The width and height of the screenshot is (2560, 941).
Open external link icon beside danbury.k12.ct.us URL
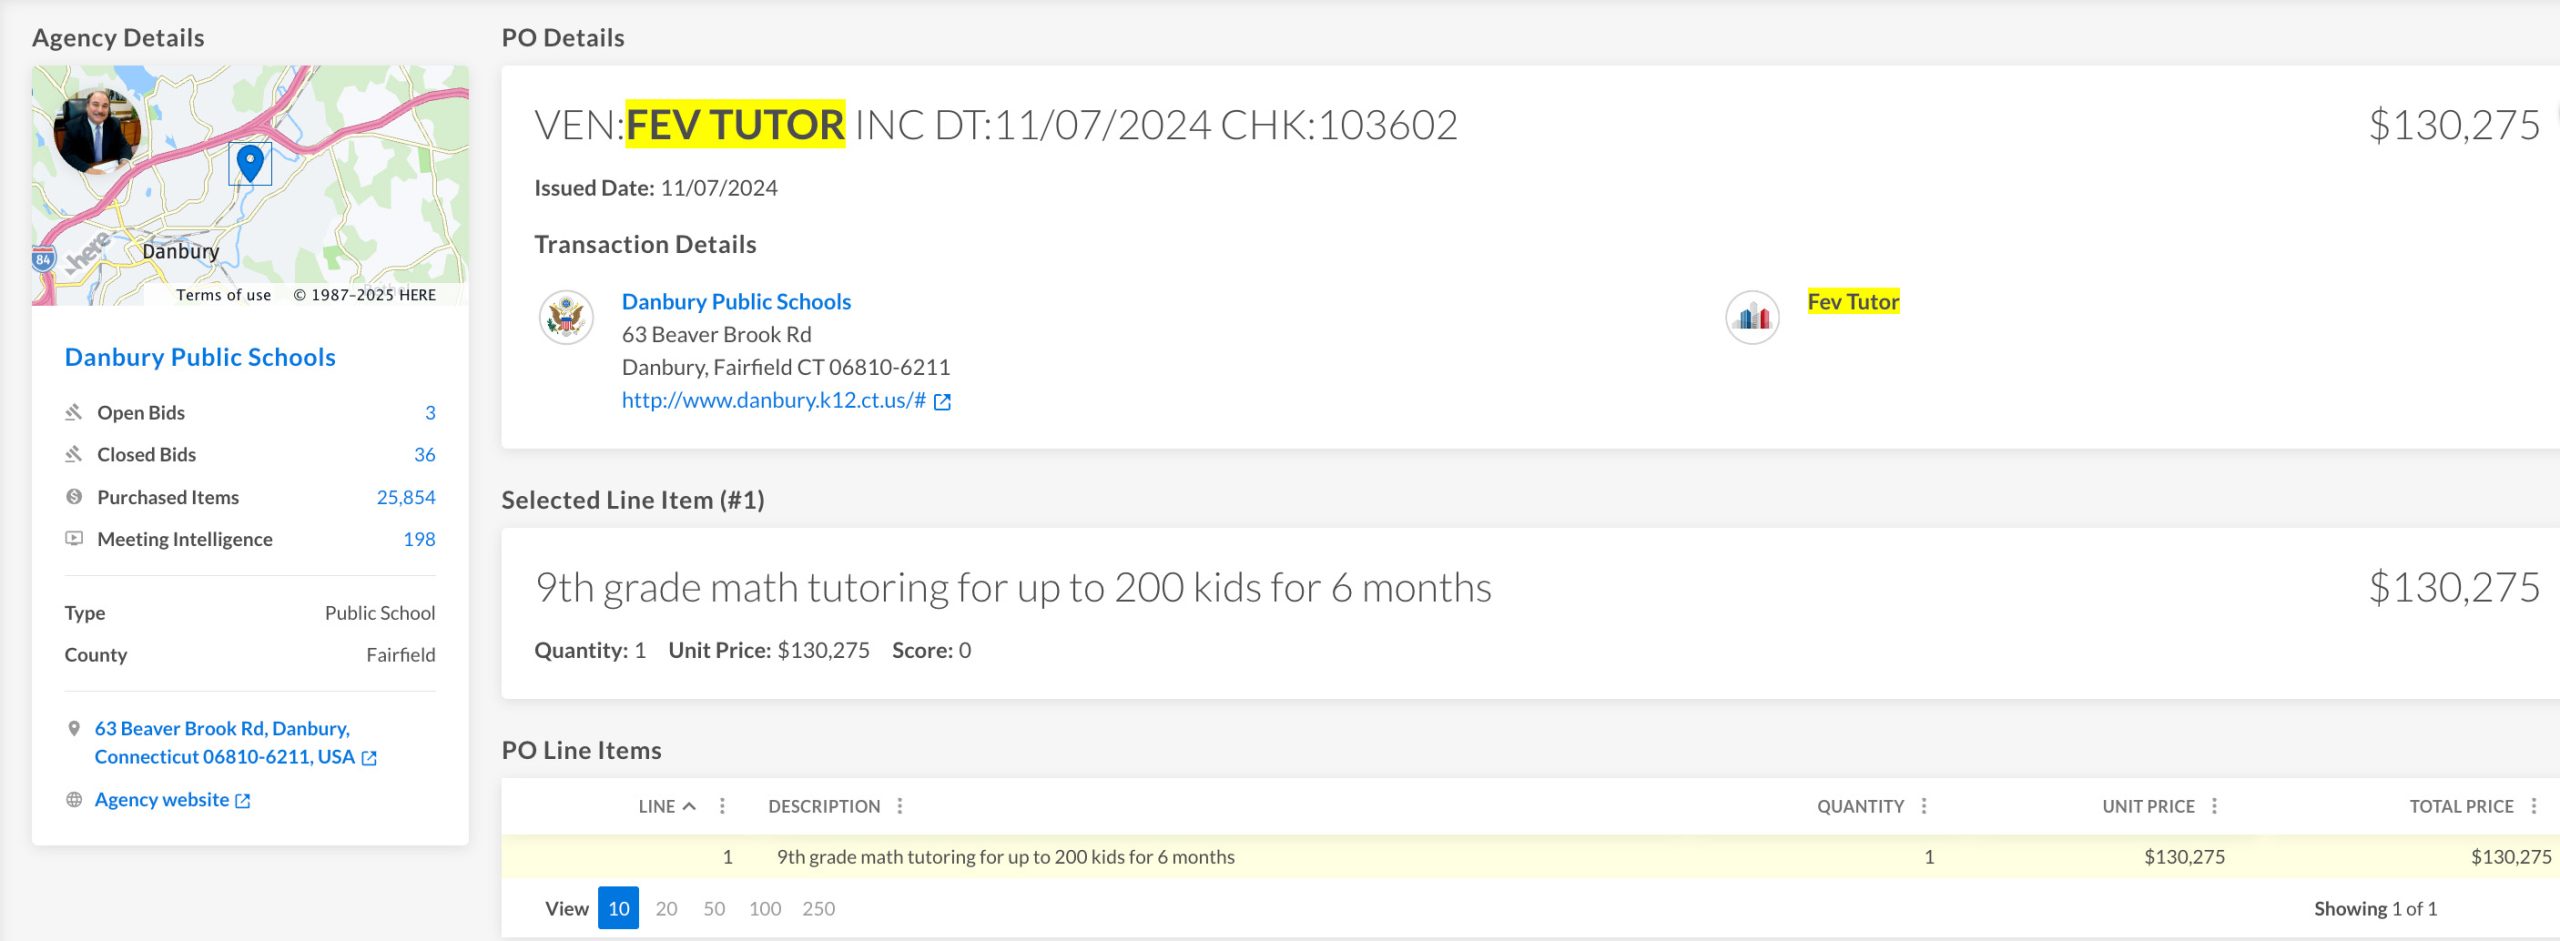tap(942, 402)
